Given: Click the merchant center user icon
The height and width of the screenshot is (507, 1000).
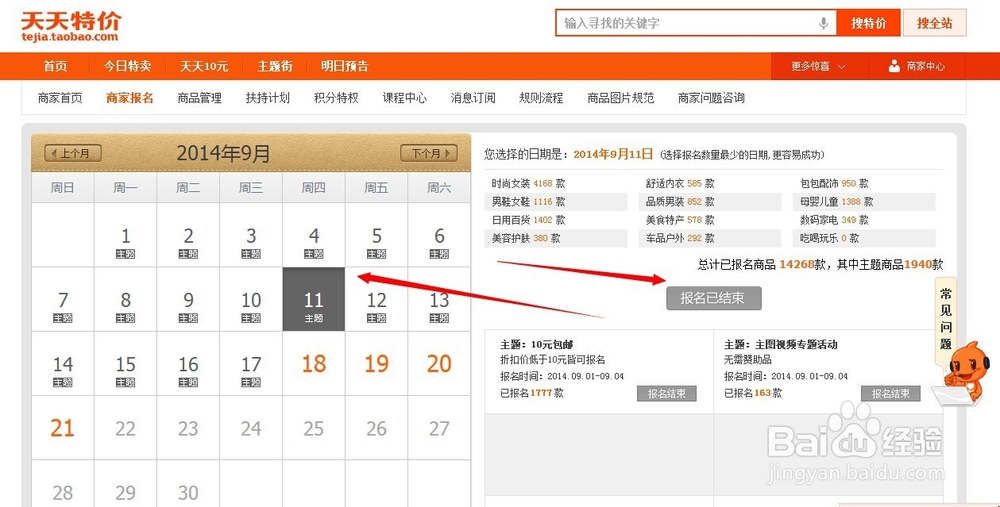Looking at the screenshot, I should point(894,66).
